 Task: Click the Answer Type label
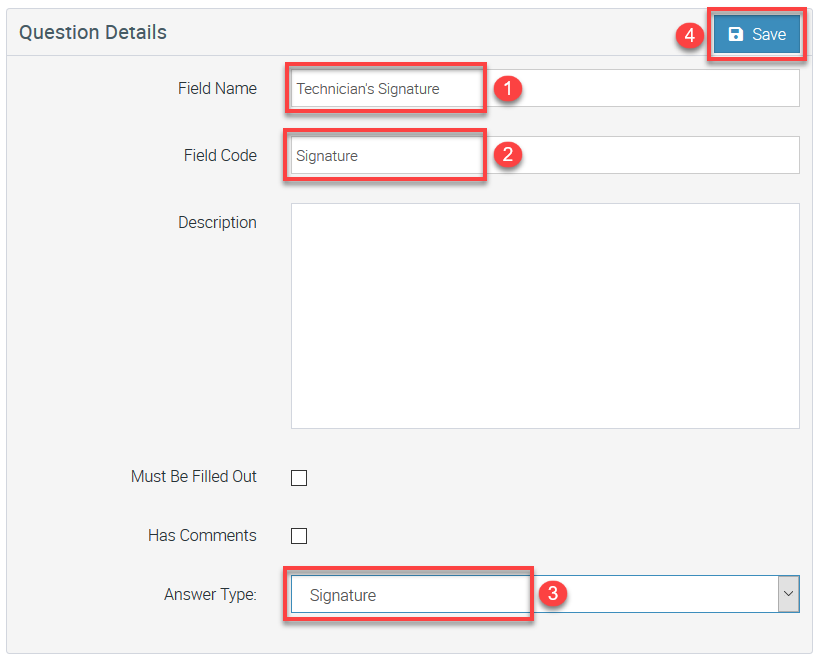210,595
